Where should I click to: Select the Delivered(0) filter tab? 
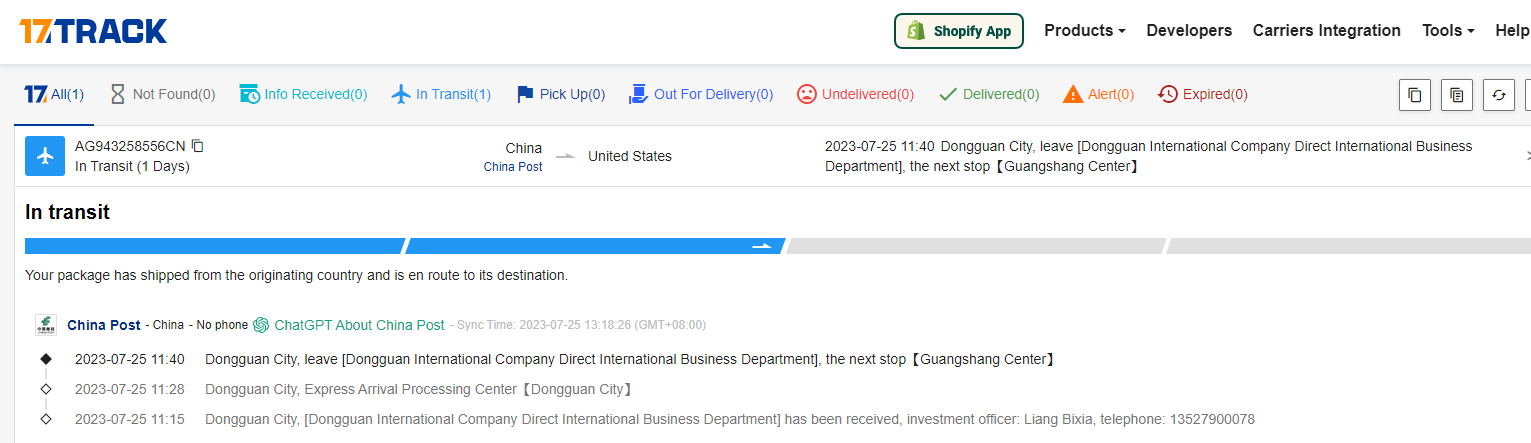988,95
